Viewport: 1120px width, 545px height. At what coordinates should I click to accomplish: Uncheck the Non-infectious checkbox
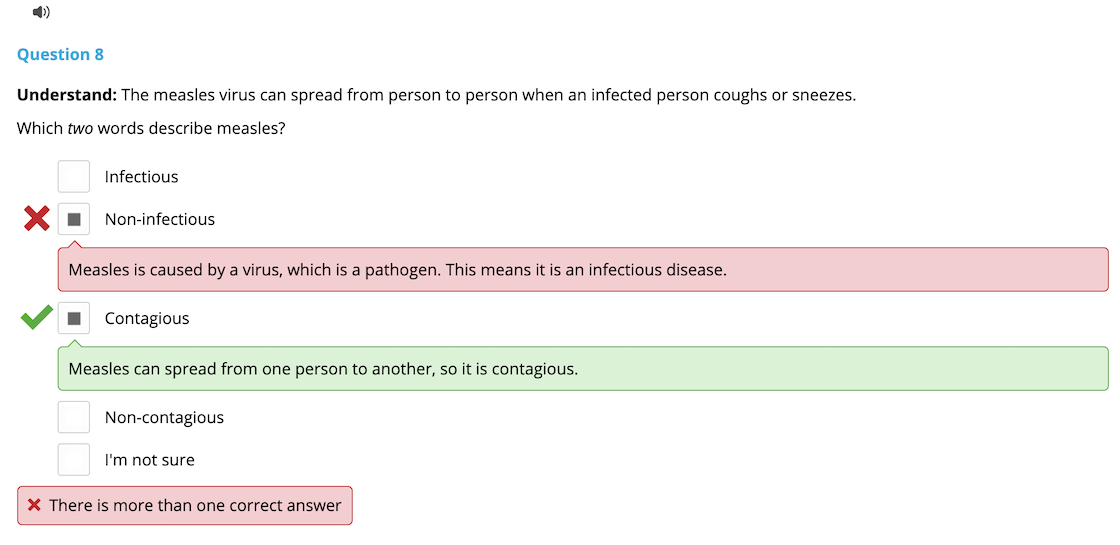tap(74, 219)
